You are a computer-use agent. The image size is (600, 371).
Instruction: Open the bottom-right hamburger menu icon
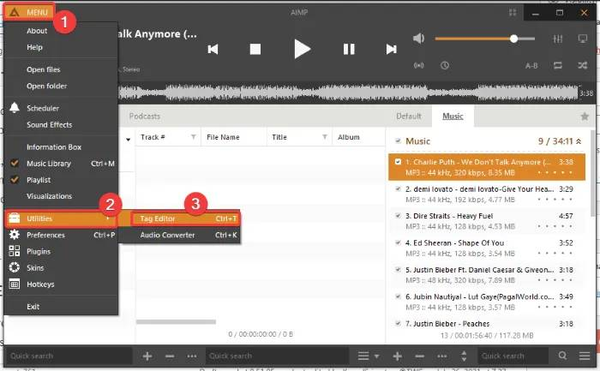pos(584,356)
